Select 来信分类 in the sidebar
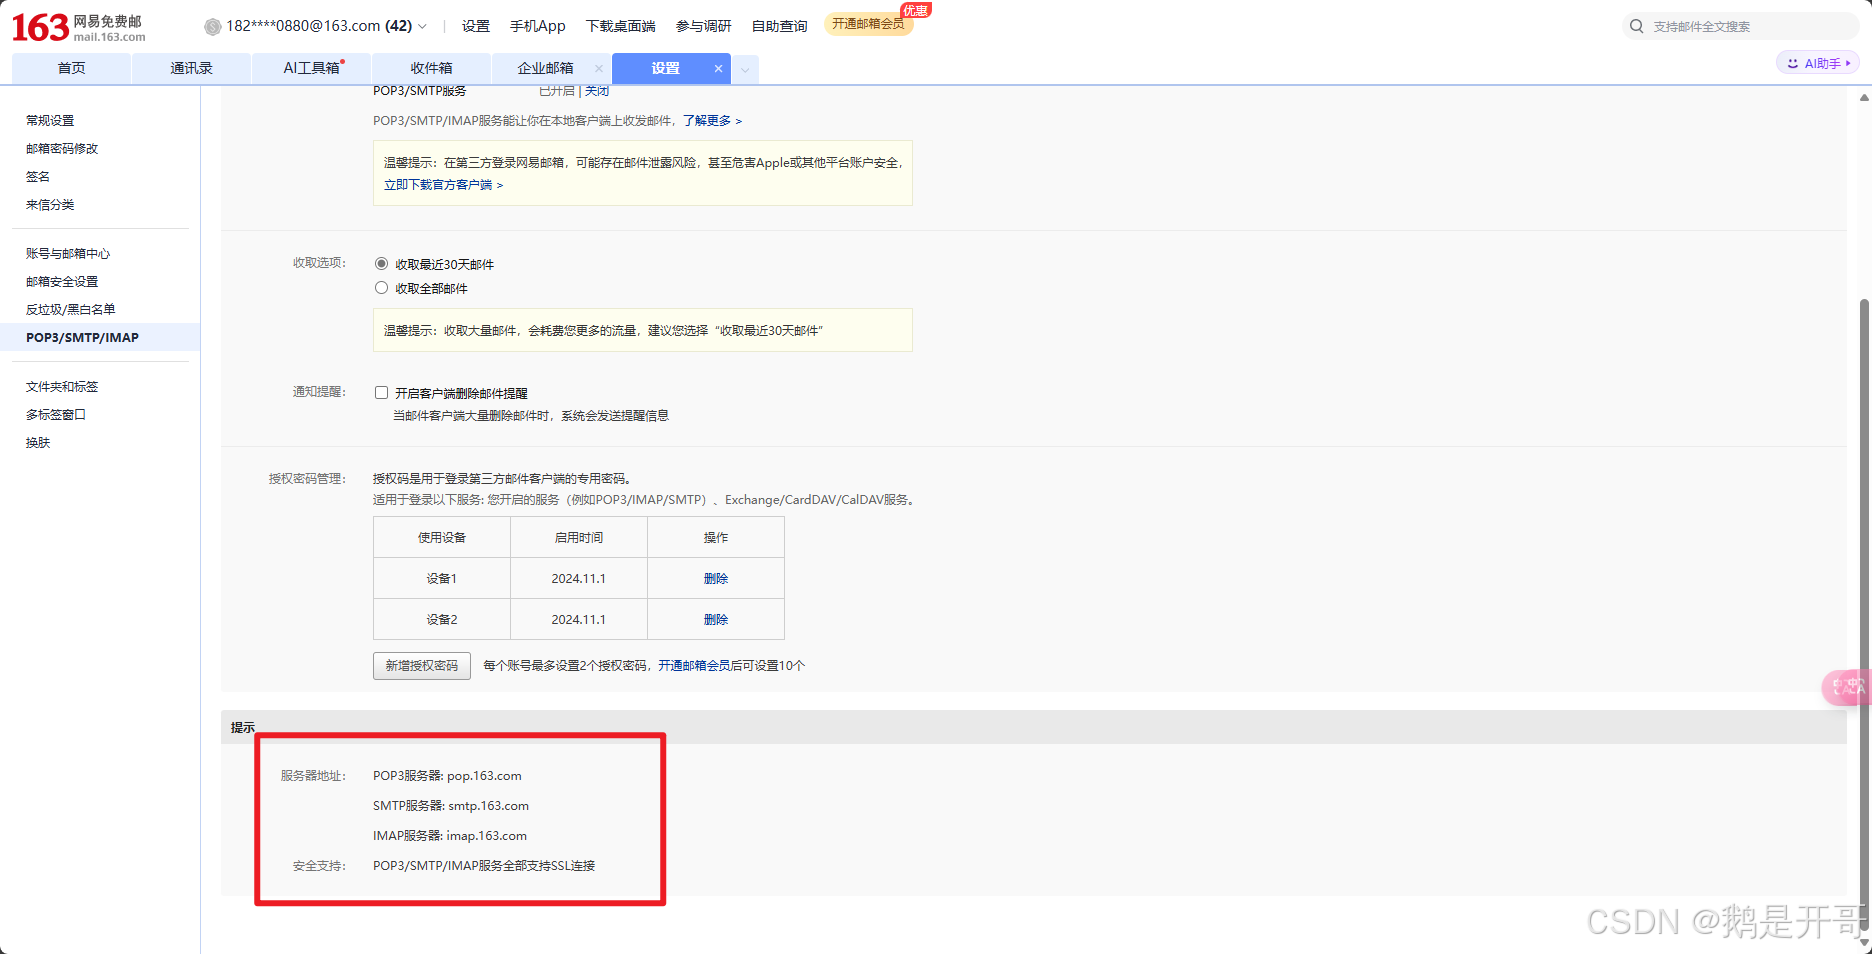This screenshot has width=1872, height=954. [x=50, y=204]
